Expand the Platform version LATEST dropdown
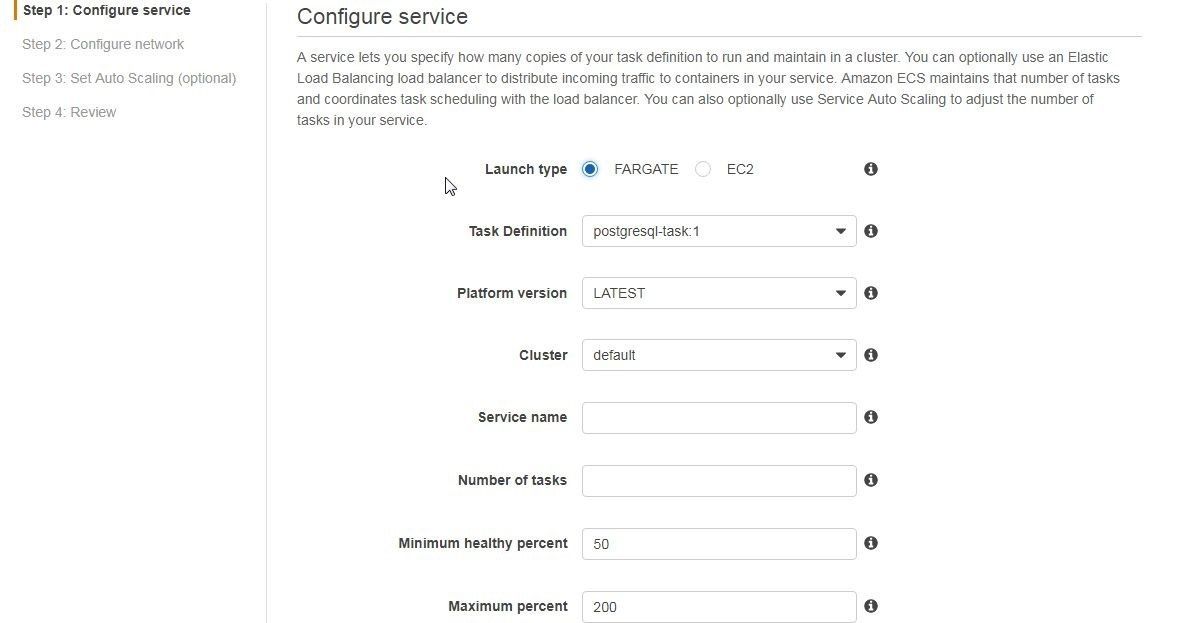The width and height of the screenshot is (1183, 623). point(719,293)
